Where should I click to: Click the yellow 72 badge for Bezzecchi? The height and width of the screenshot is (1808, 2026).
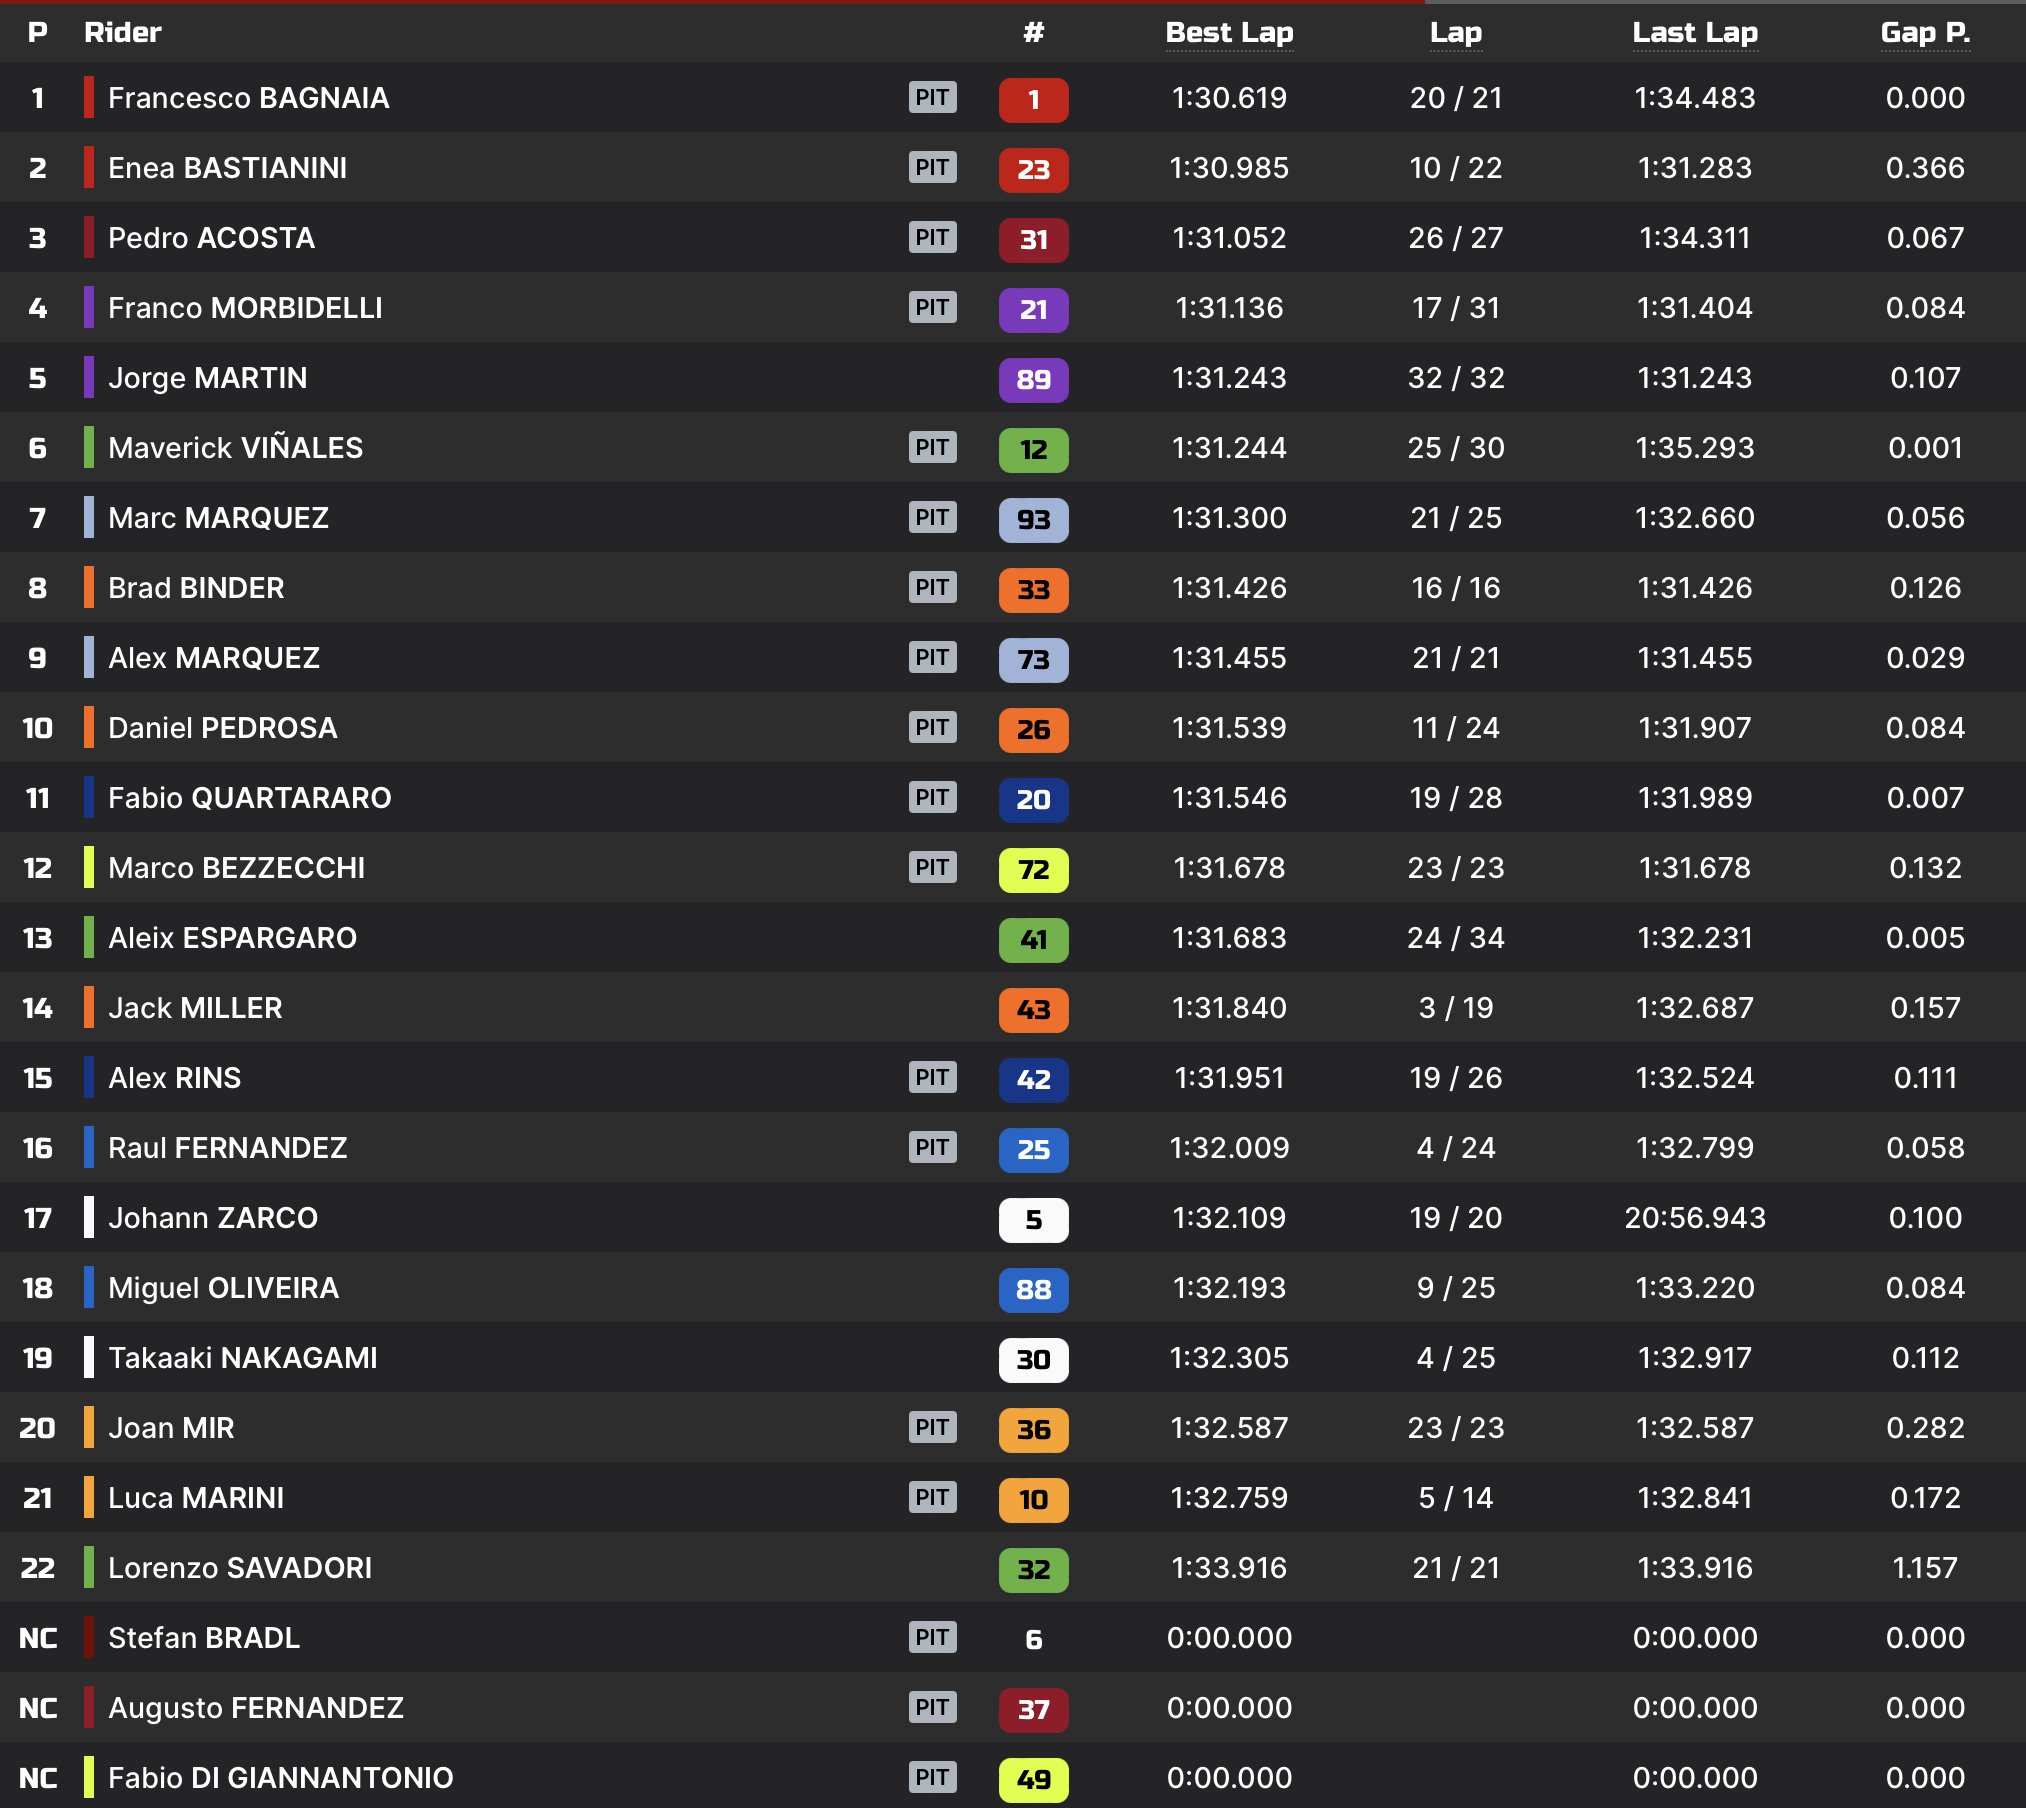pos(1033,869)
